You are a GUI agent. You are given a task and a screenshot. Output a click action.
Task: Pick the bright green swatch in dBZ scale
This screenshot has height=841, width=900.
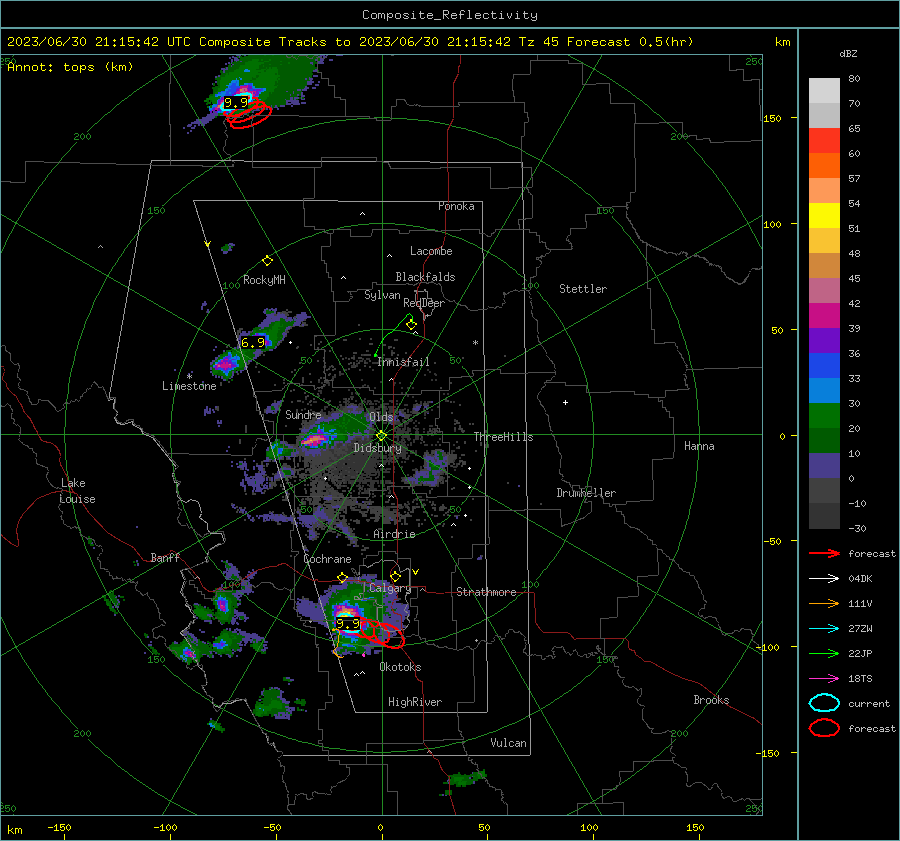coord(824,416)
